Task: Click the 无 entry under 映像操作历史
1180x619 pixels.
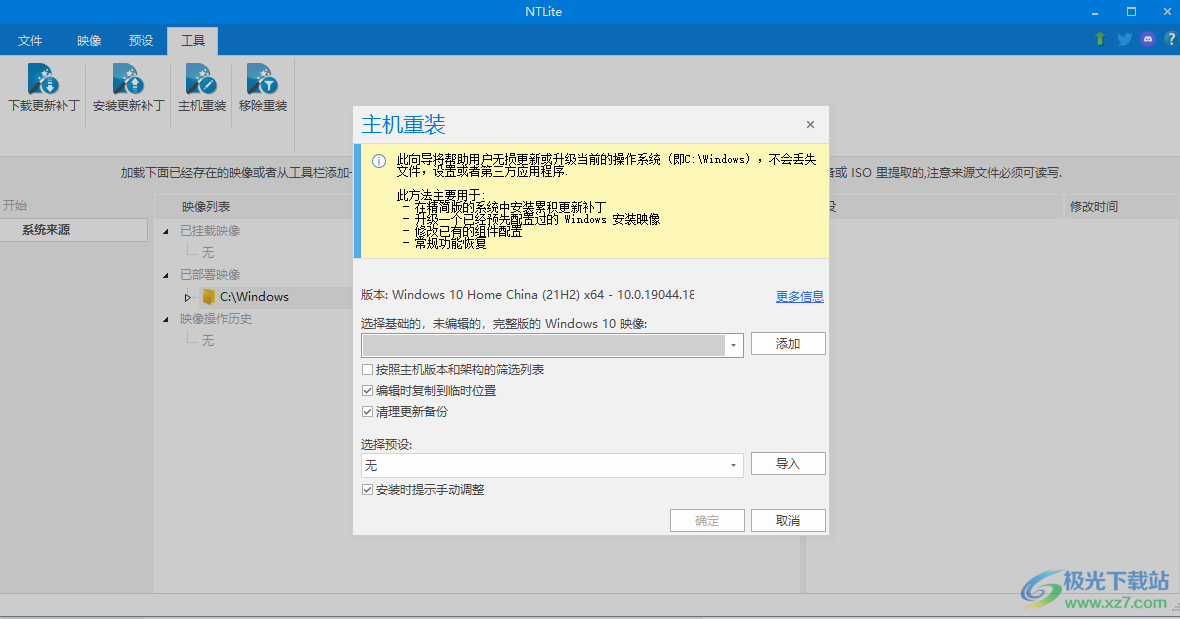Action: [x=208, y=341]
